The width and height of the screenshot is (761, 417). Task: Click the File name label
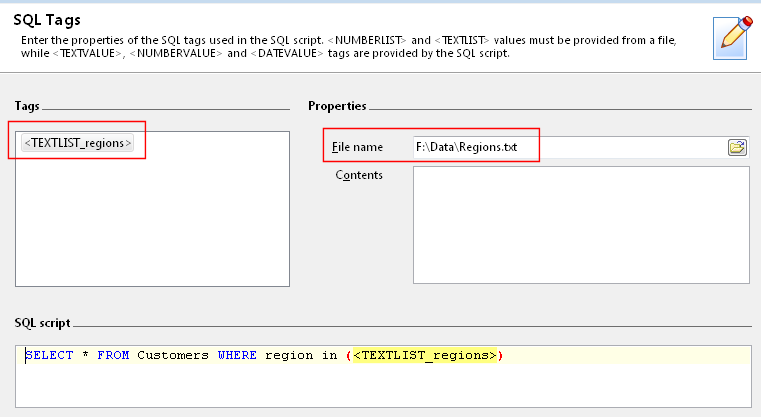357,147
